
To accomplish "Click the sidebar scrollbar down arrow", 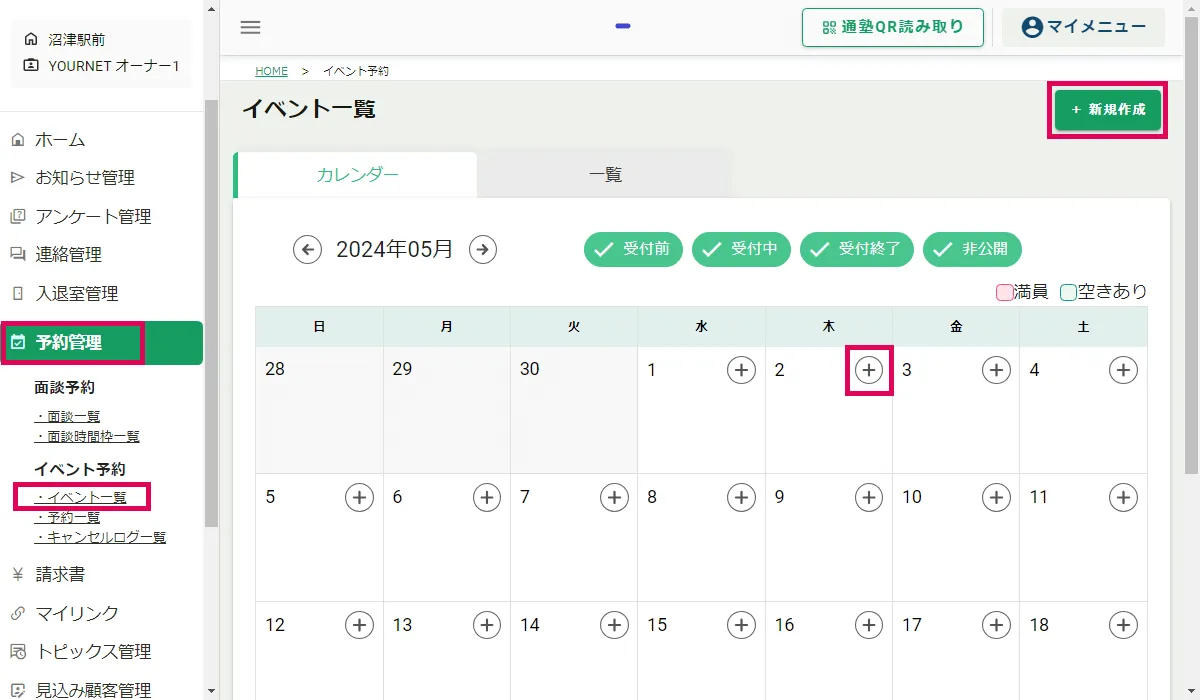I will [x=210, y=691].
